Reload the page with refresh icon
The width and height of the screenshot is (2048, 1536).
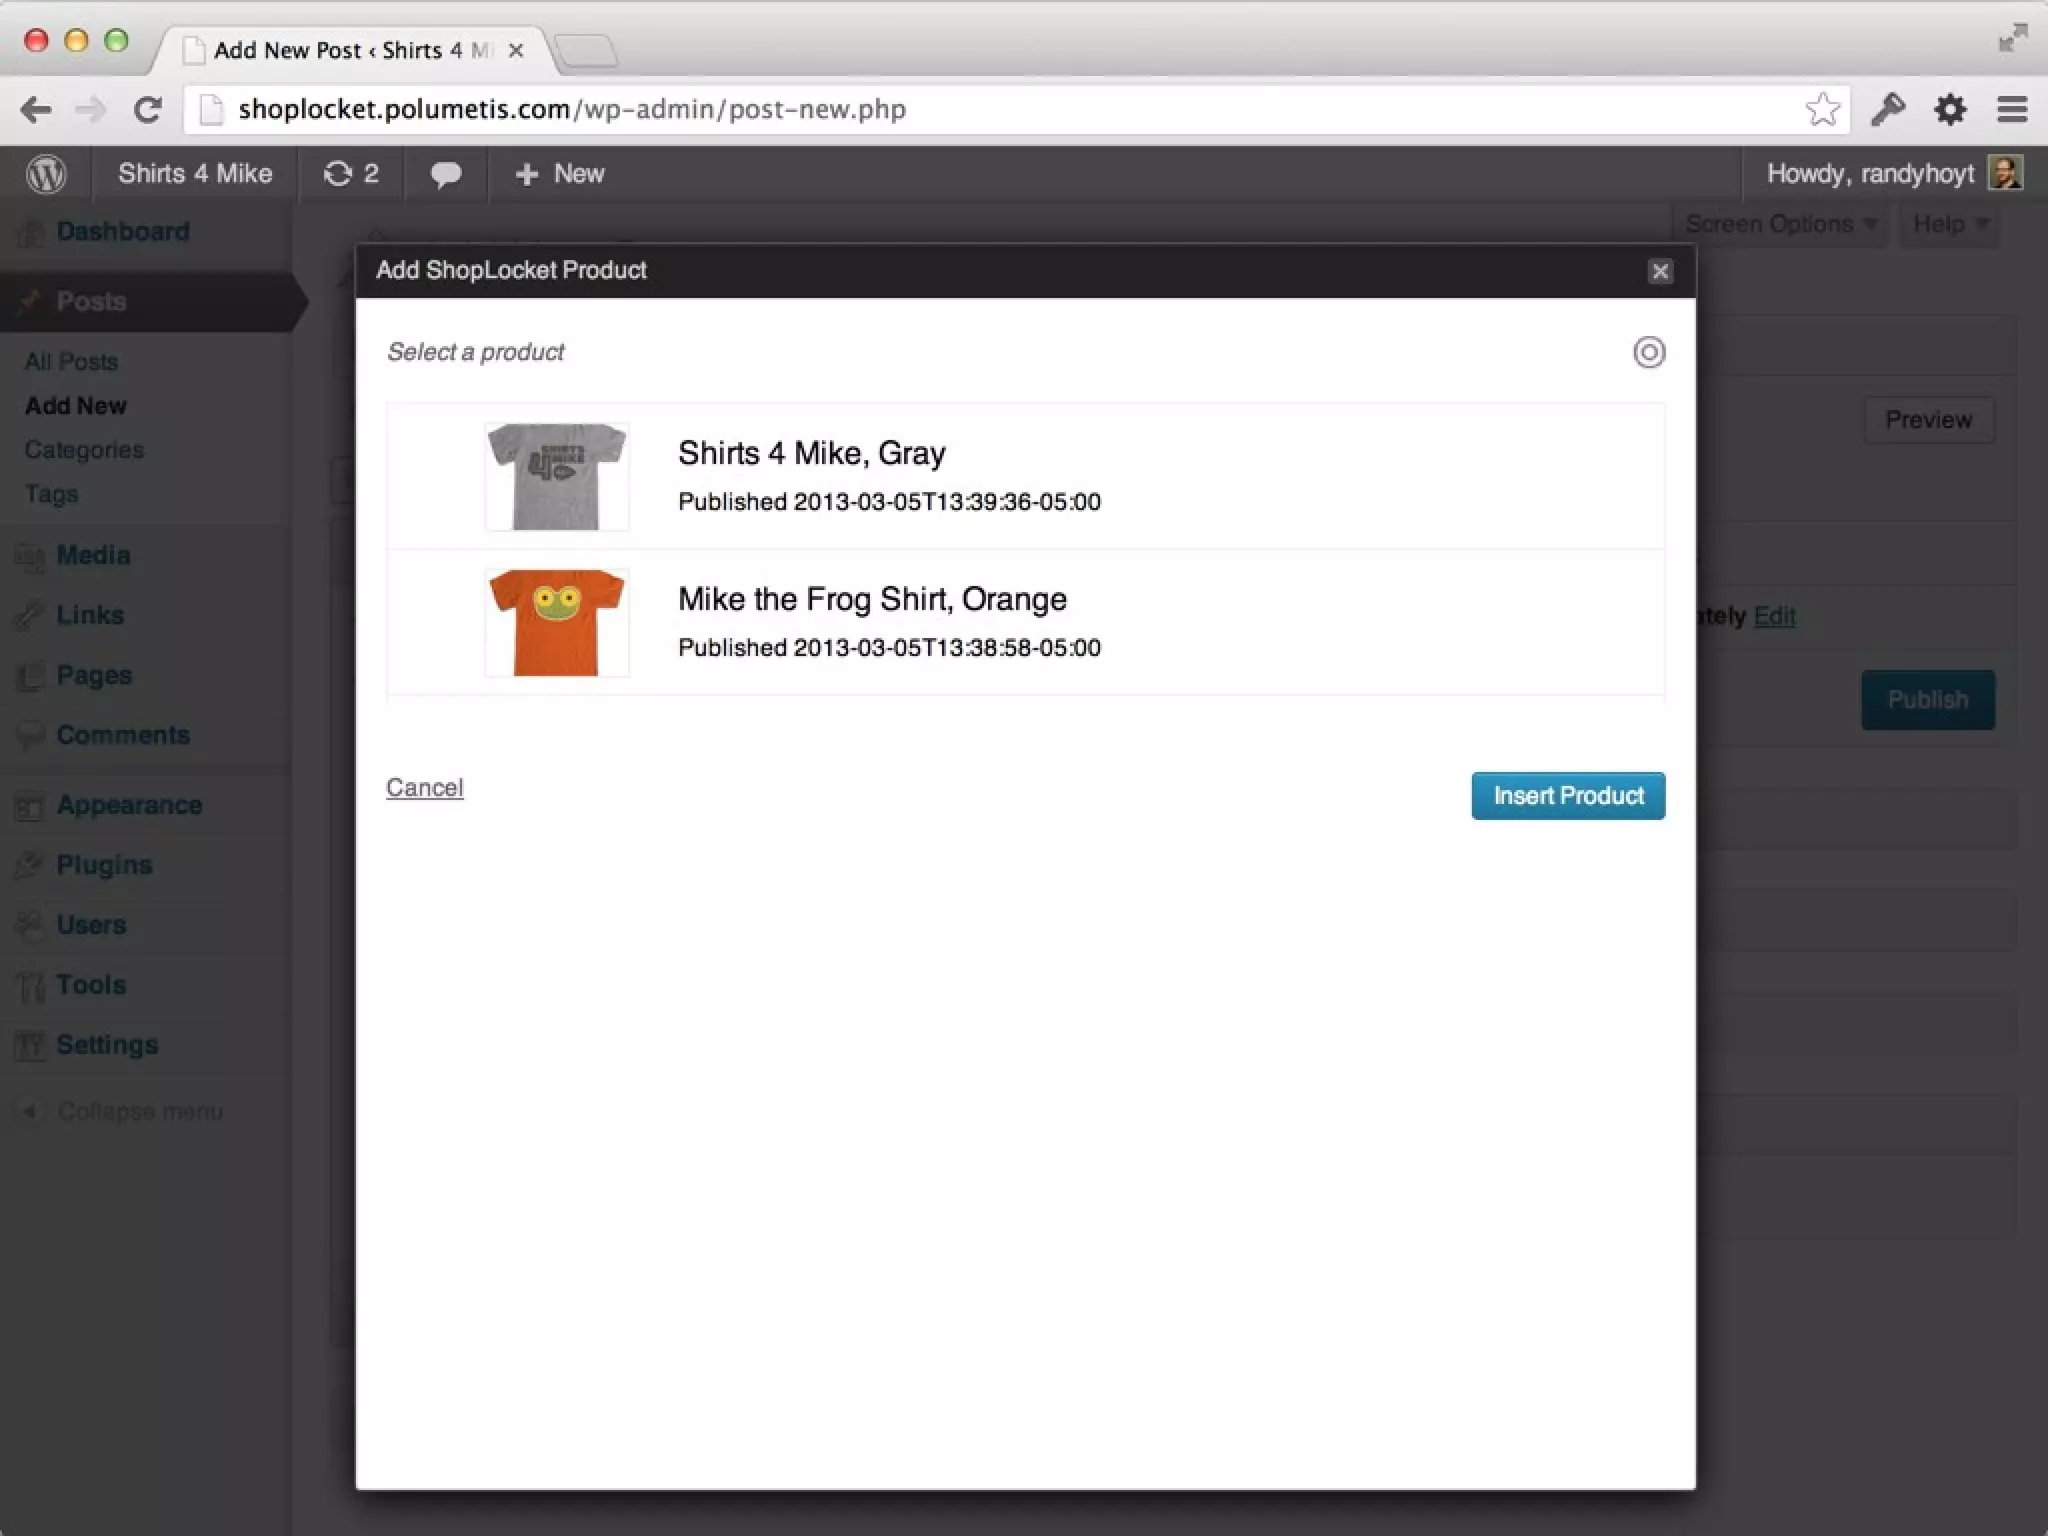click(148, 110)
